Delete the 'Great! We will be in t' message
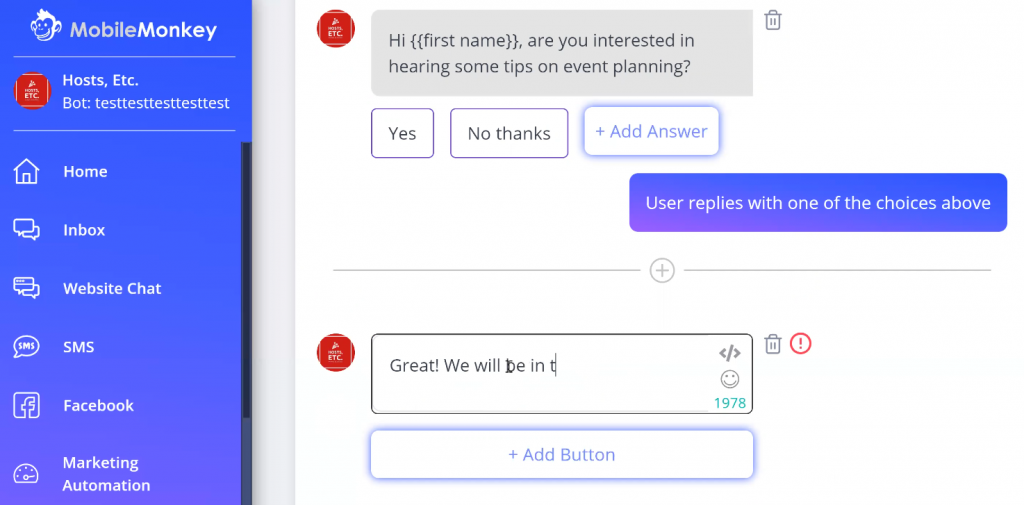The image size is (1024, 505). (773, 344)
